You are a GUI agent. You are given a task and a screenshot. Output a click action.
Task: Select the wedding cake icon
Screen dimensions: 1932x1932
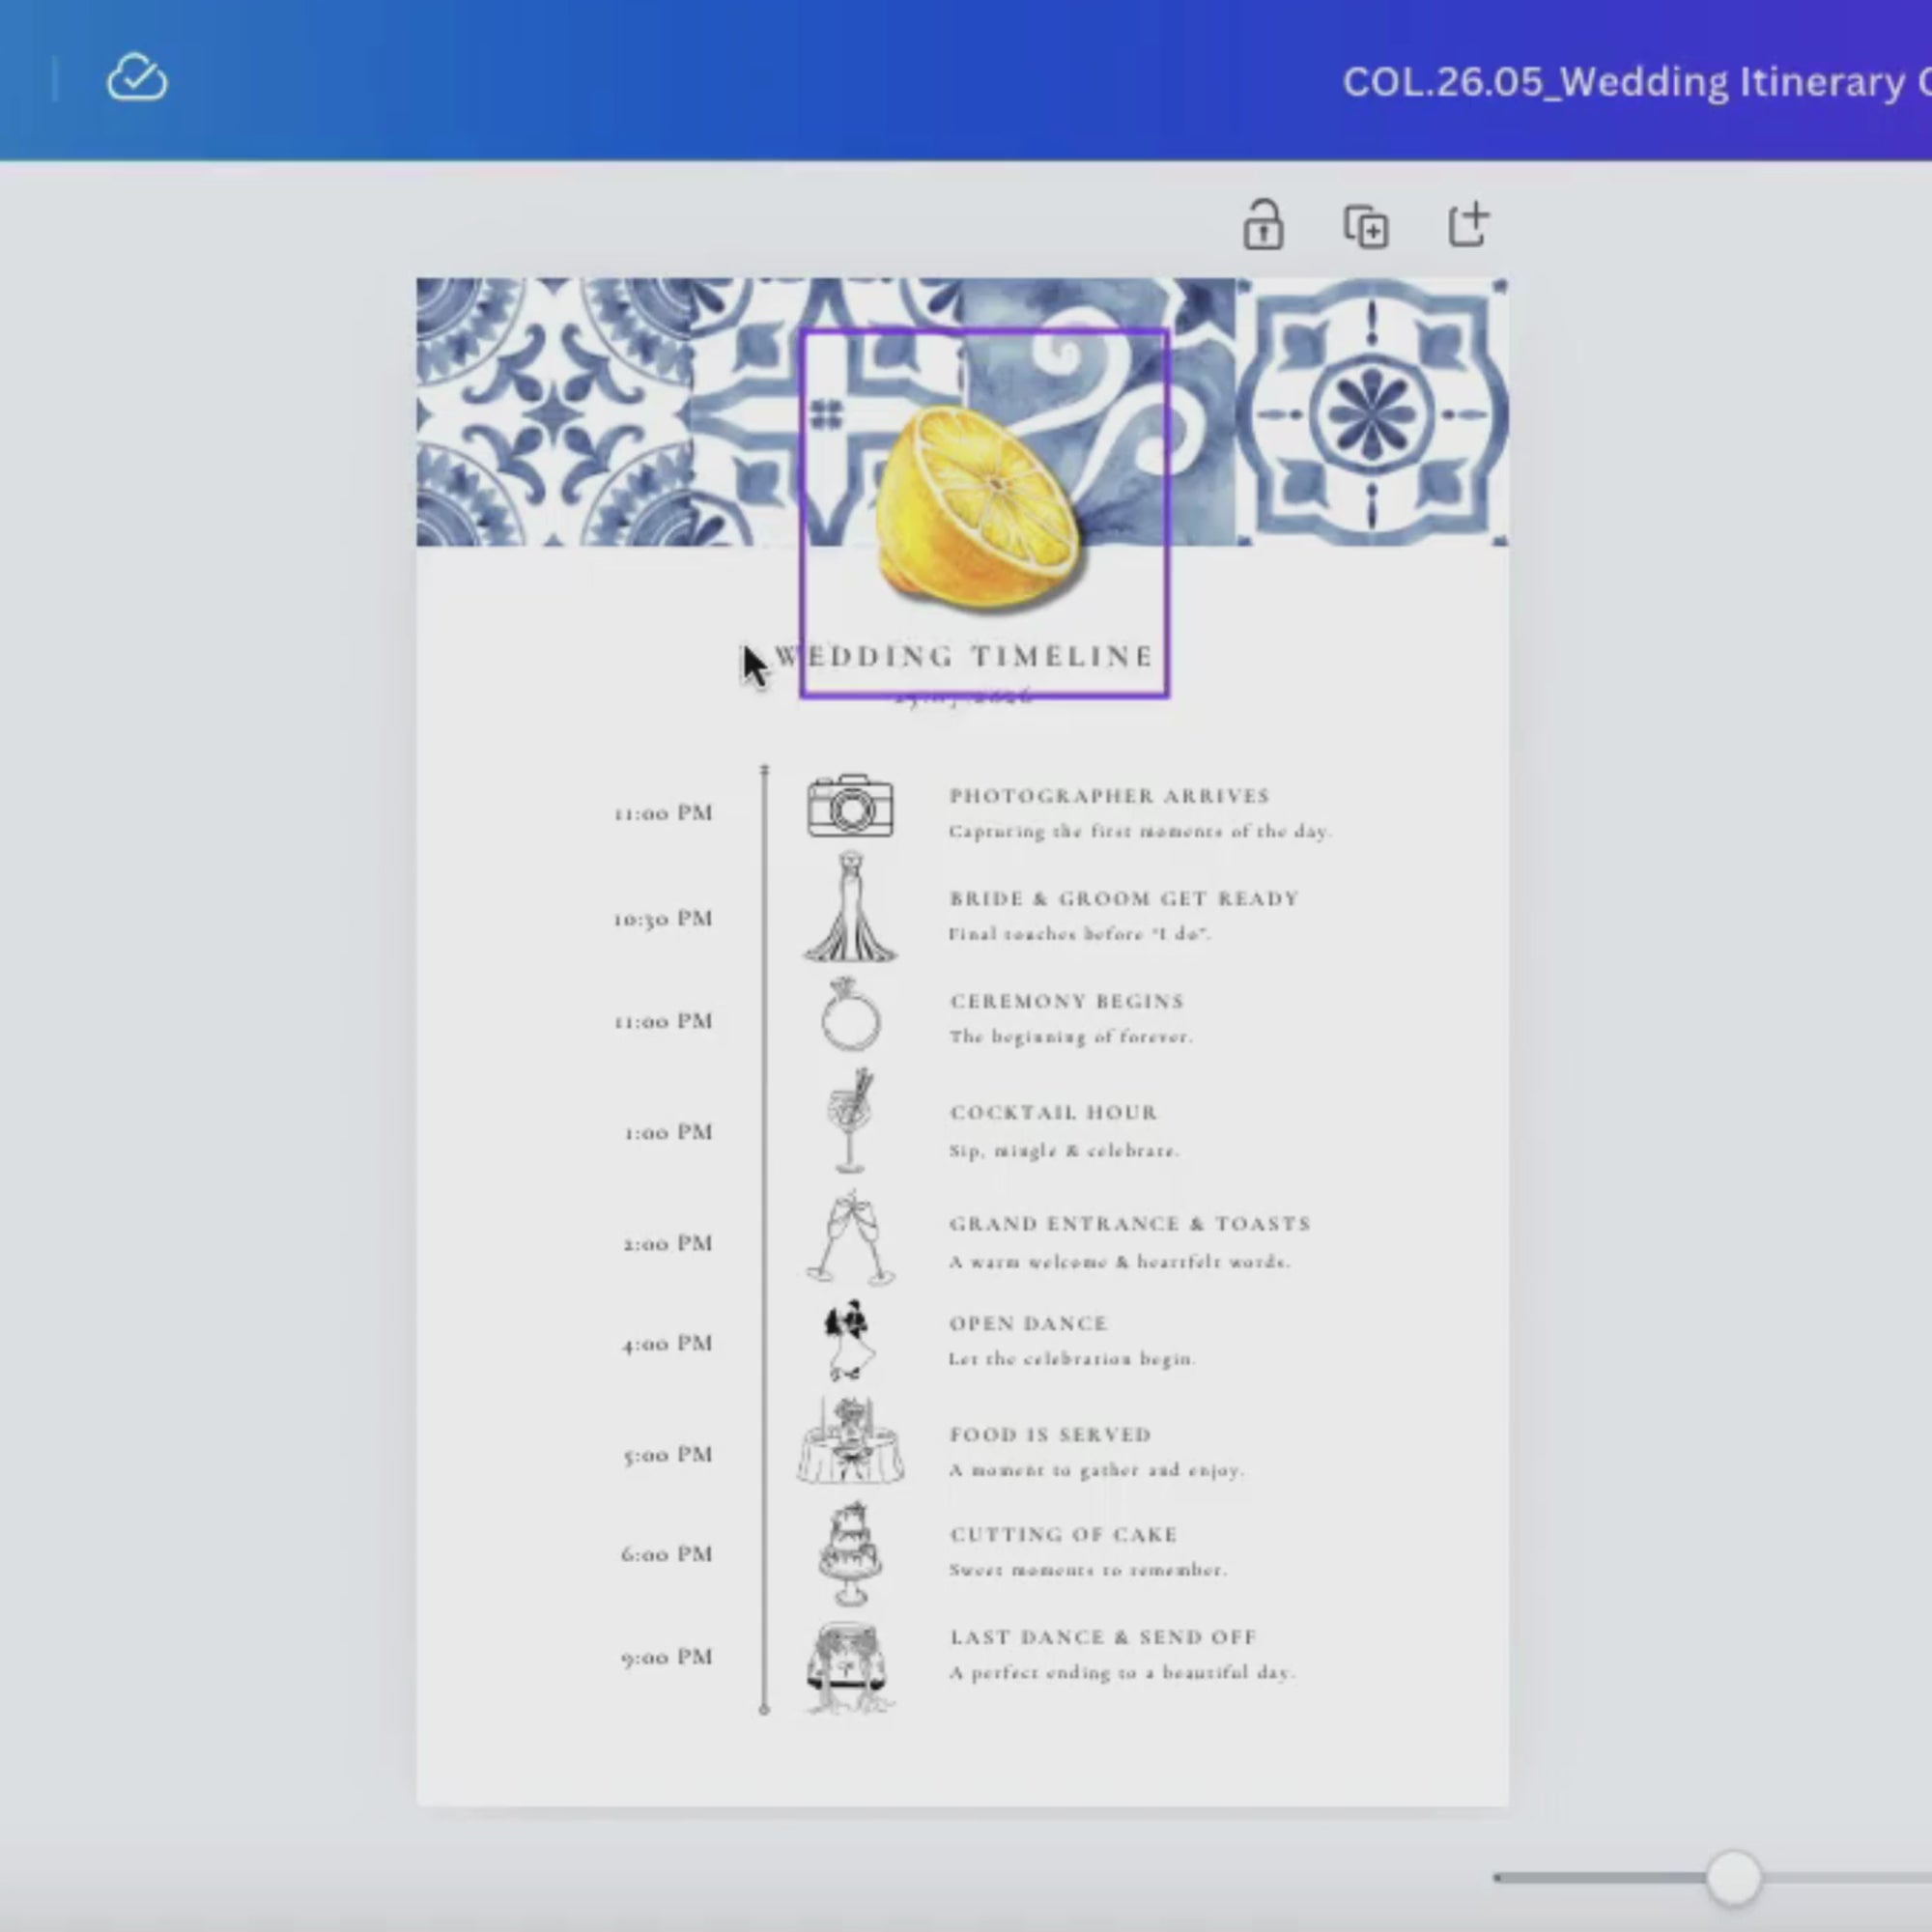(850, 1553)
